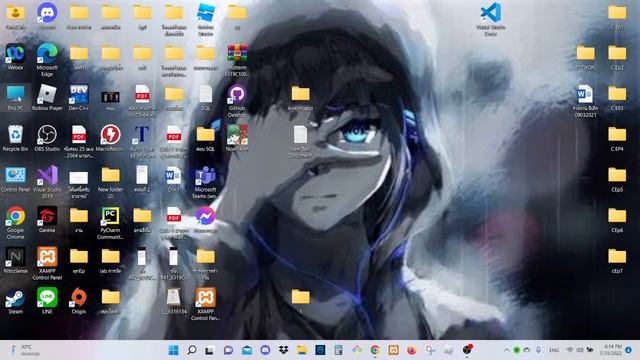This screenshot has width=640, height=360.
Task: Launch the Visual Studio 2019 shortcut
Action: (47, 182)
